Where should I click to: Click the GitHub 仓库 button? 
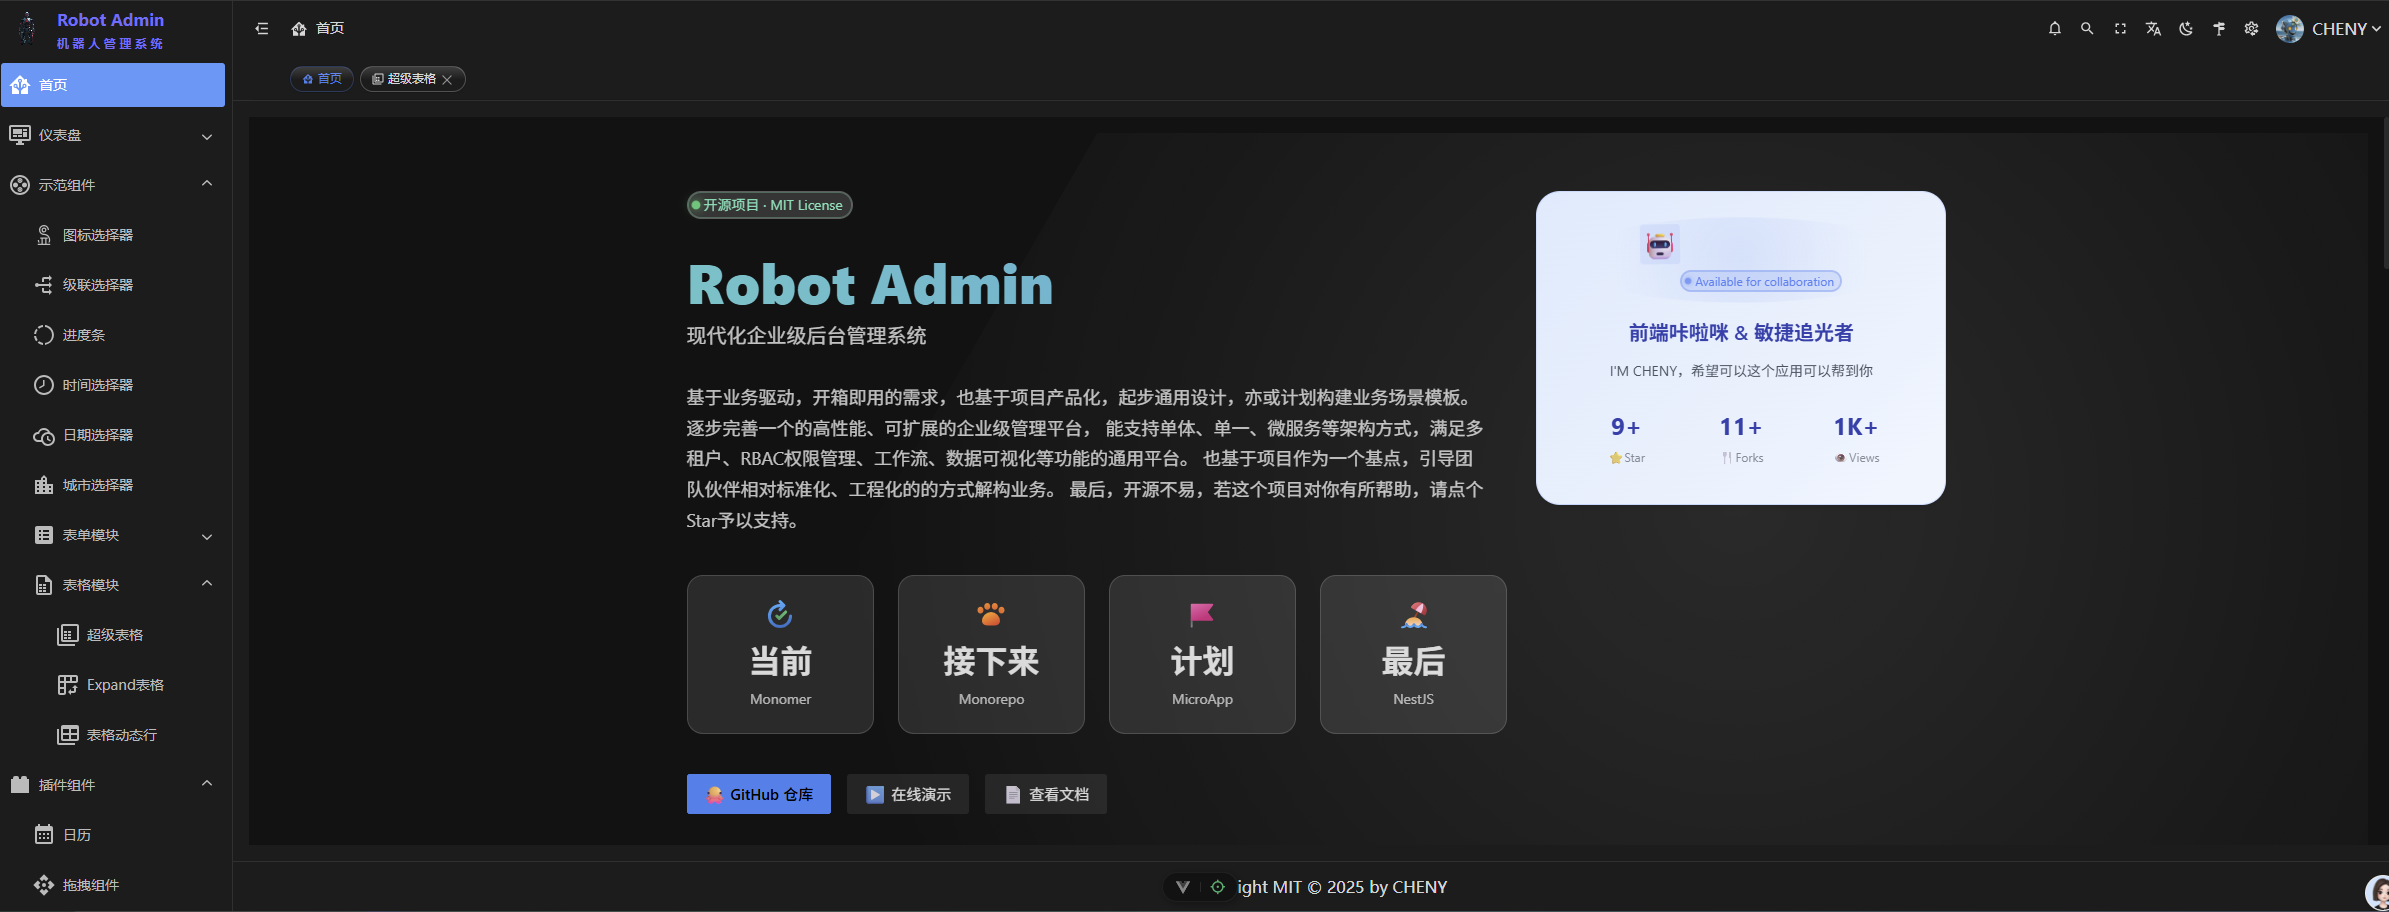[x=759, y=794]
